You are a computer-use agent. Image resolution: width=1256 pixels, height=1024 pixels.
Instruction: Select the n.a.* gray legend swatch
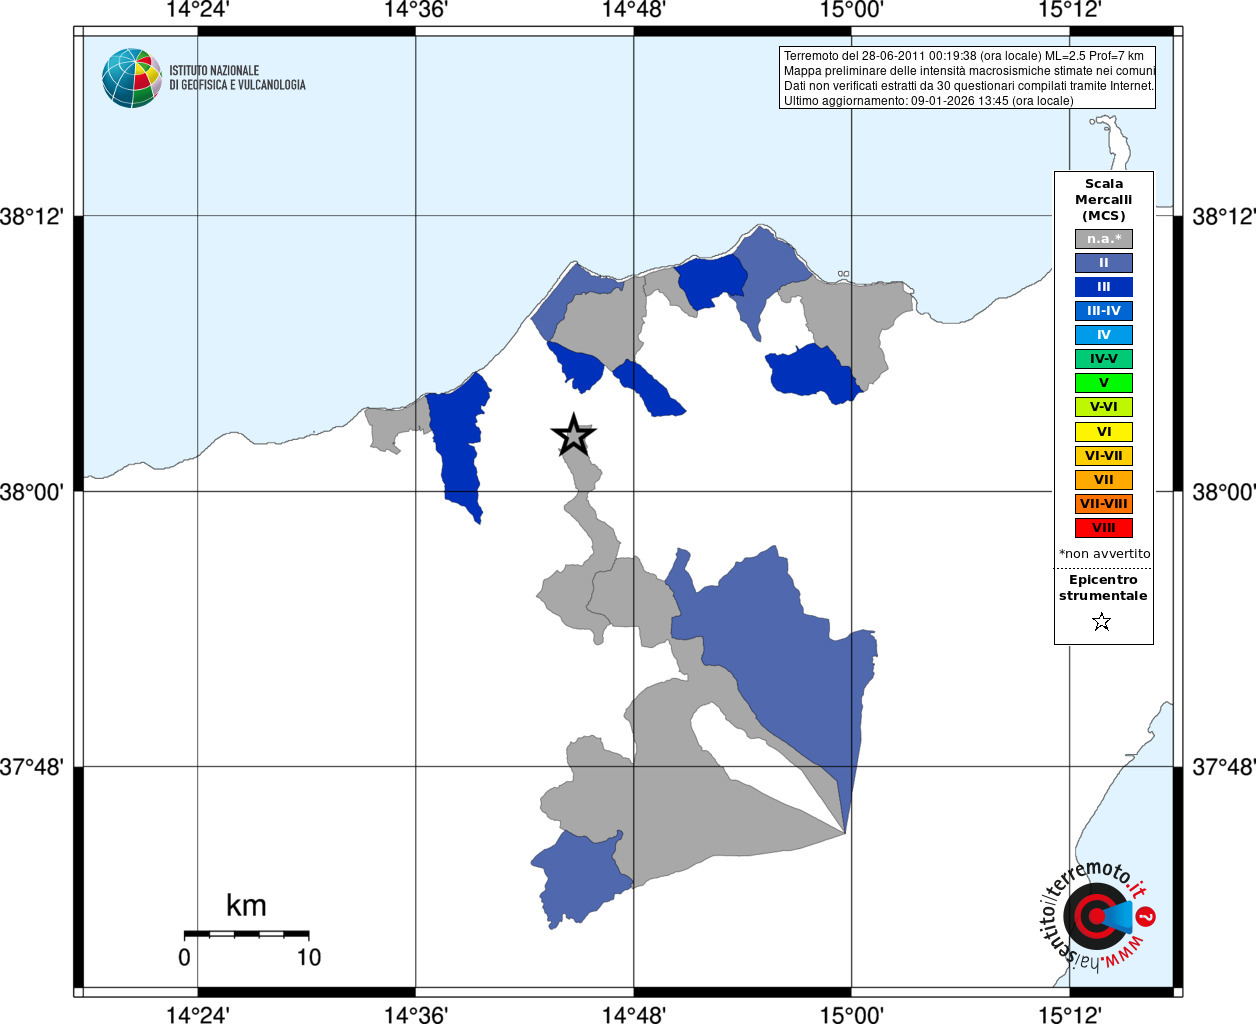tap(1103, 239)
